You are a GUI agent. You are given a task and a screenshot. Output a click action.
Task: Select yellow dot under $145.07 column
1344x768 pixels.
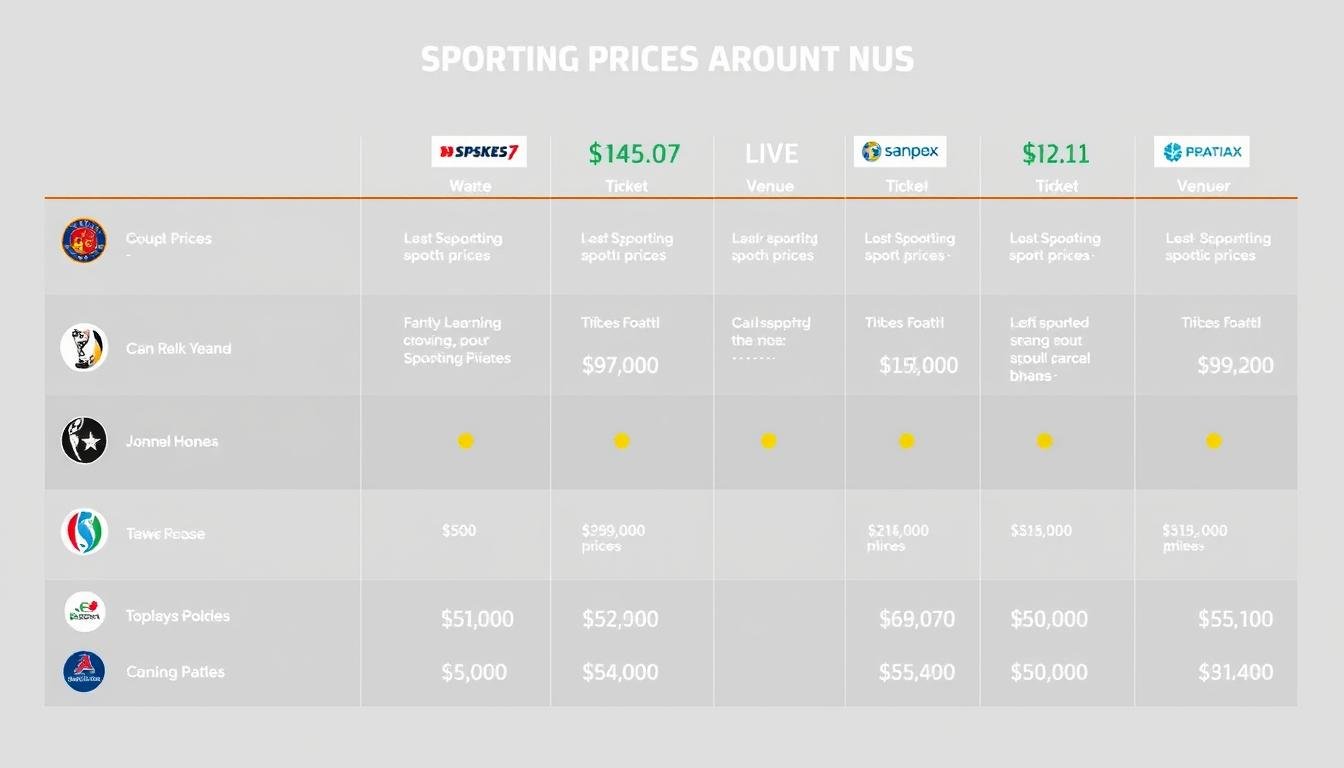click(621, 440)
